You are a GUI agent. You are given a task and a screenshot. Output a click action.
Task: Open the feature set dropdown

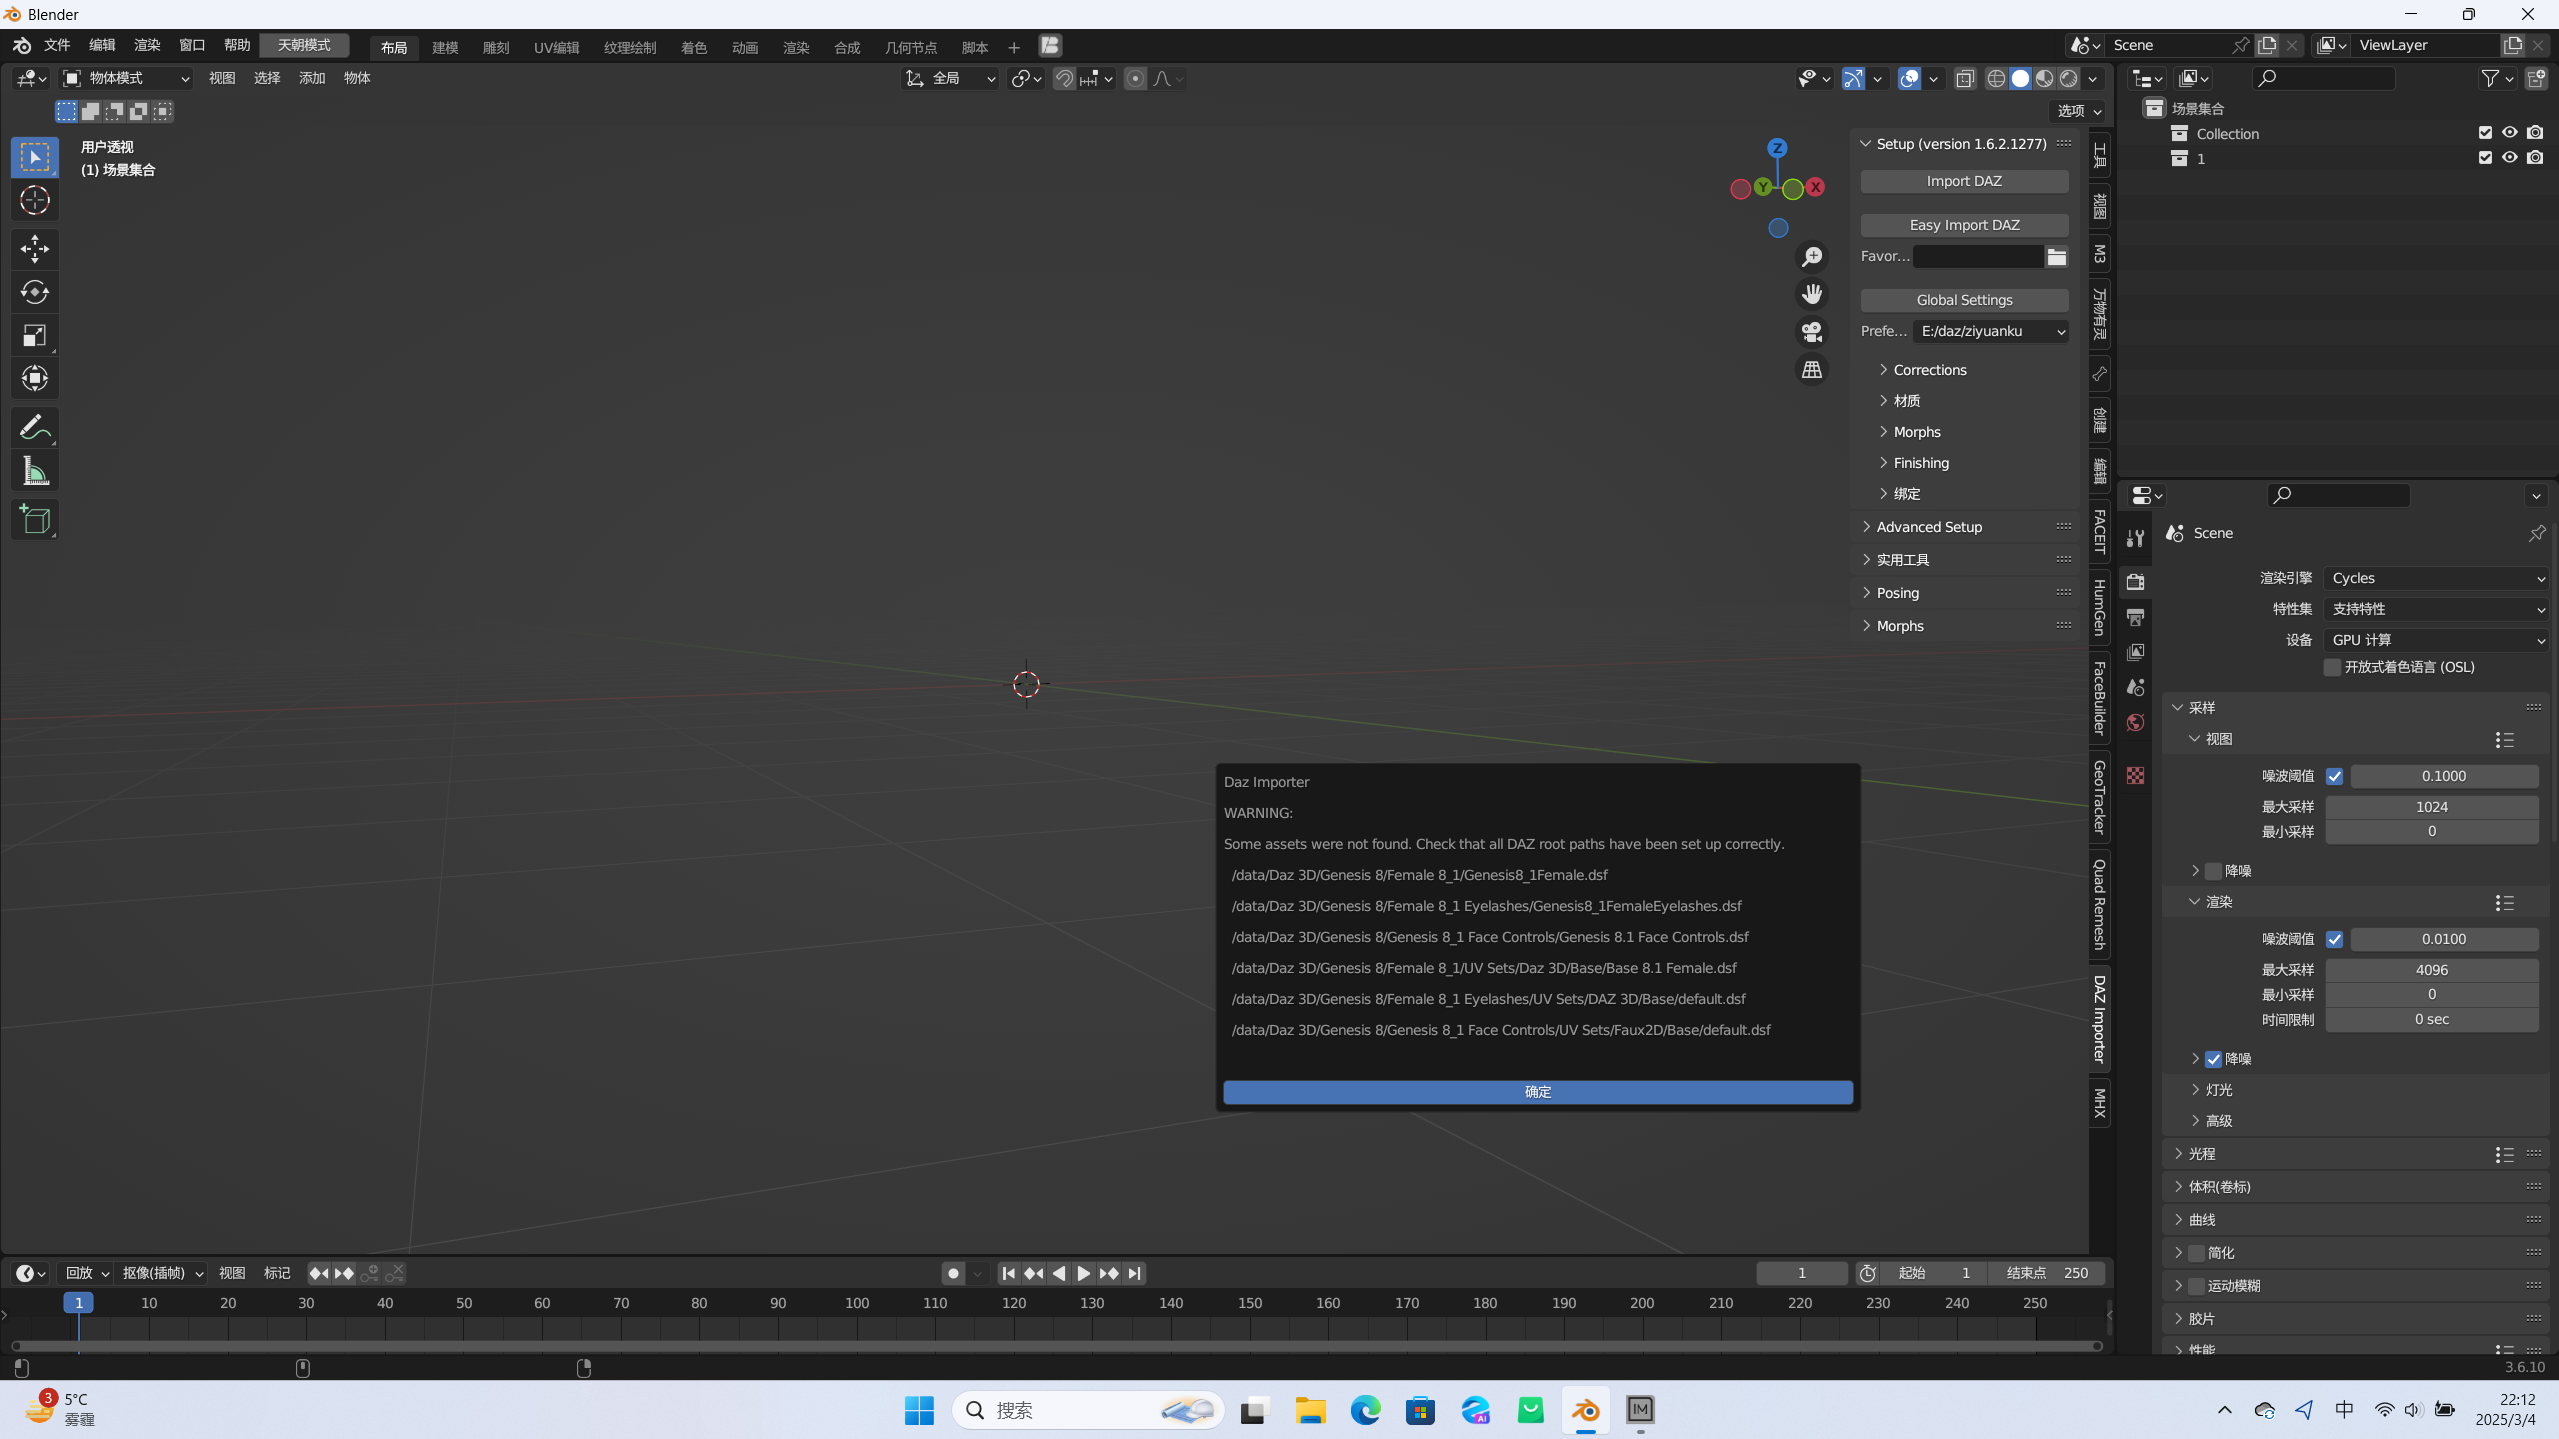tap(2435, 609)
